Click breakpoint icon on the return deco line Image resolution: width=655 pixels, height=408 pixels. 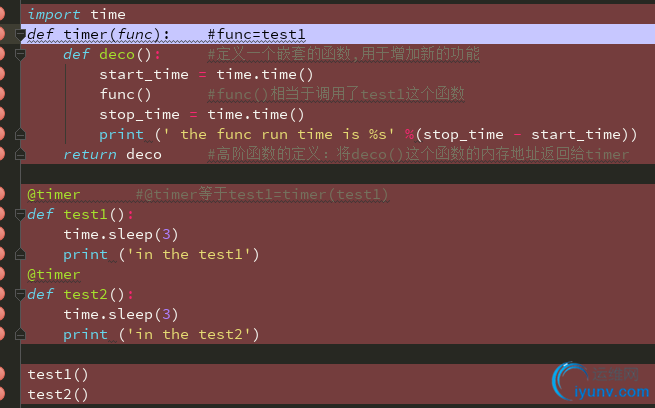[x=3, y=154]
